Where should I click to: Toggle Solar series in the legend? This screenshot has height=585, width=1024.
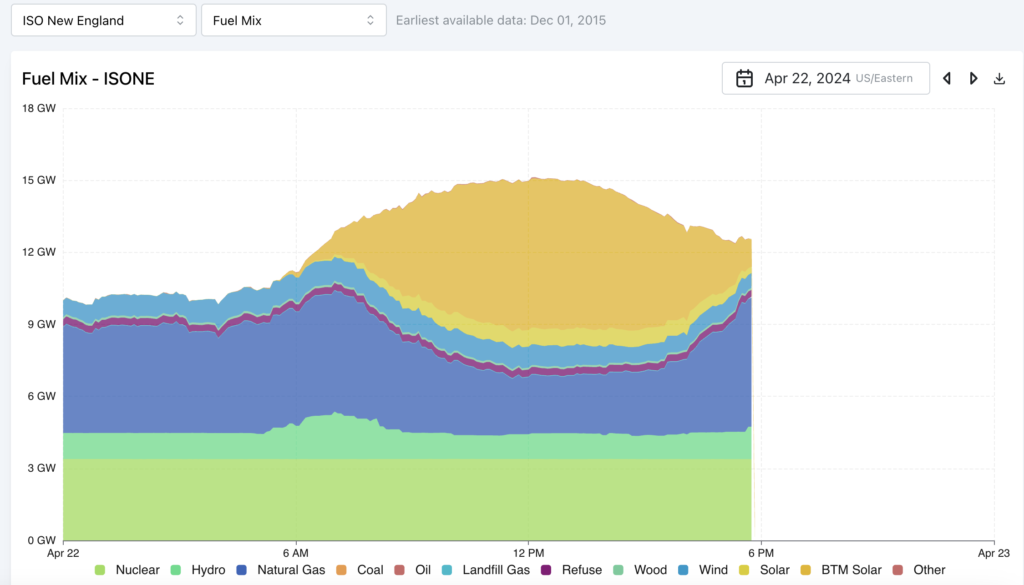coord(764,570)
